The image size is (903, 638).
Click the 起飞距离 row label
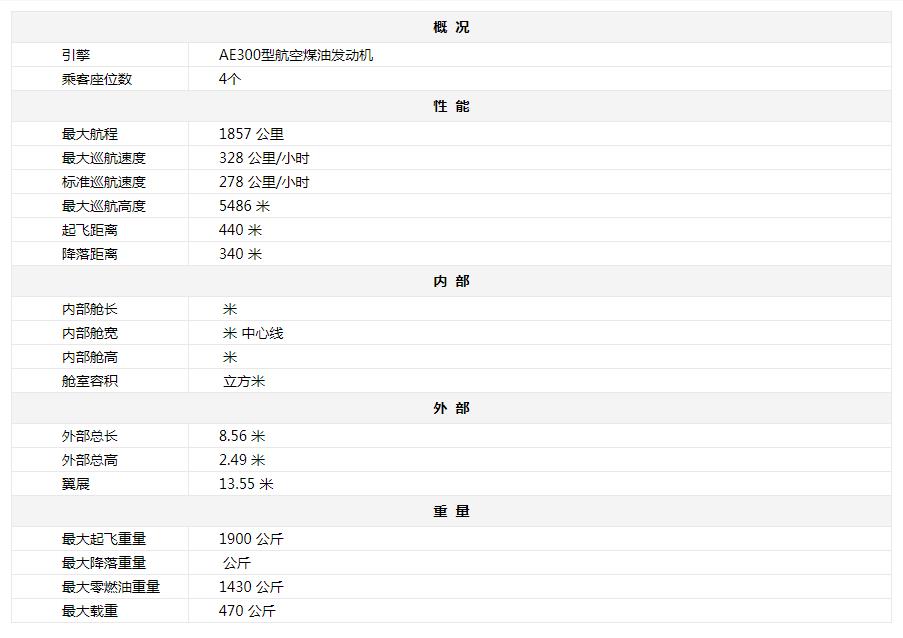90,230
